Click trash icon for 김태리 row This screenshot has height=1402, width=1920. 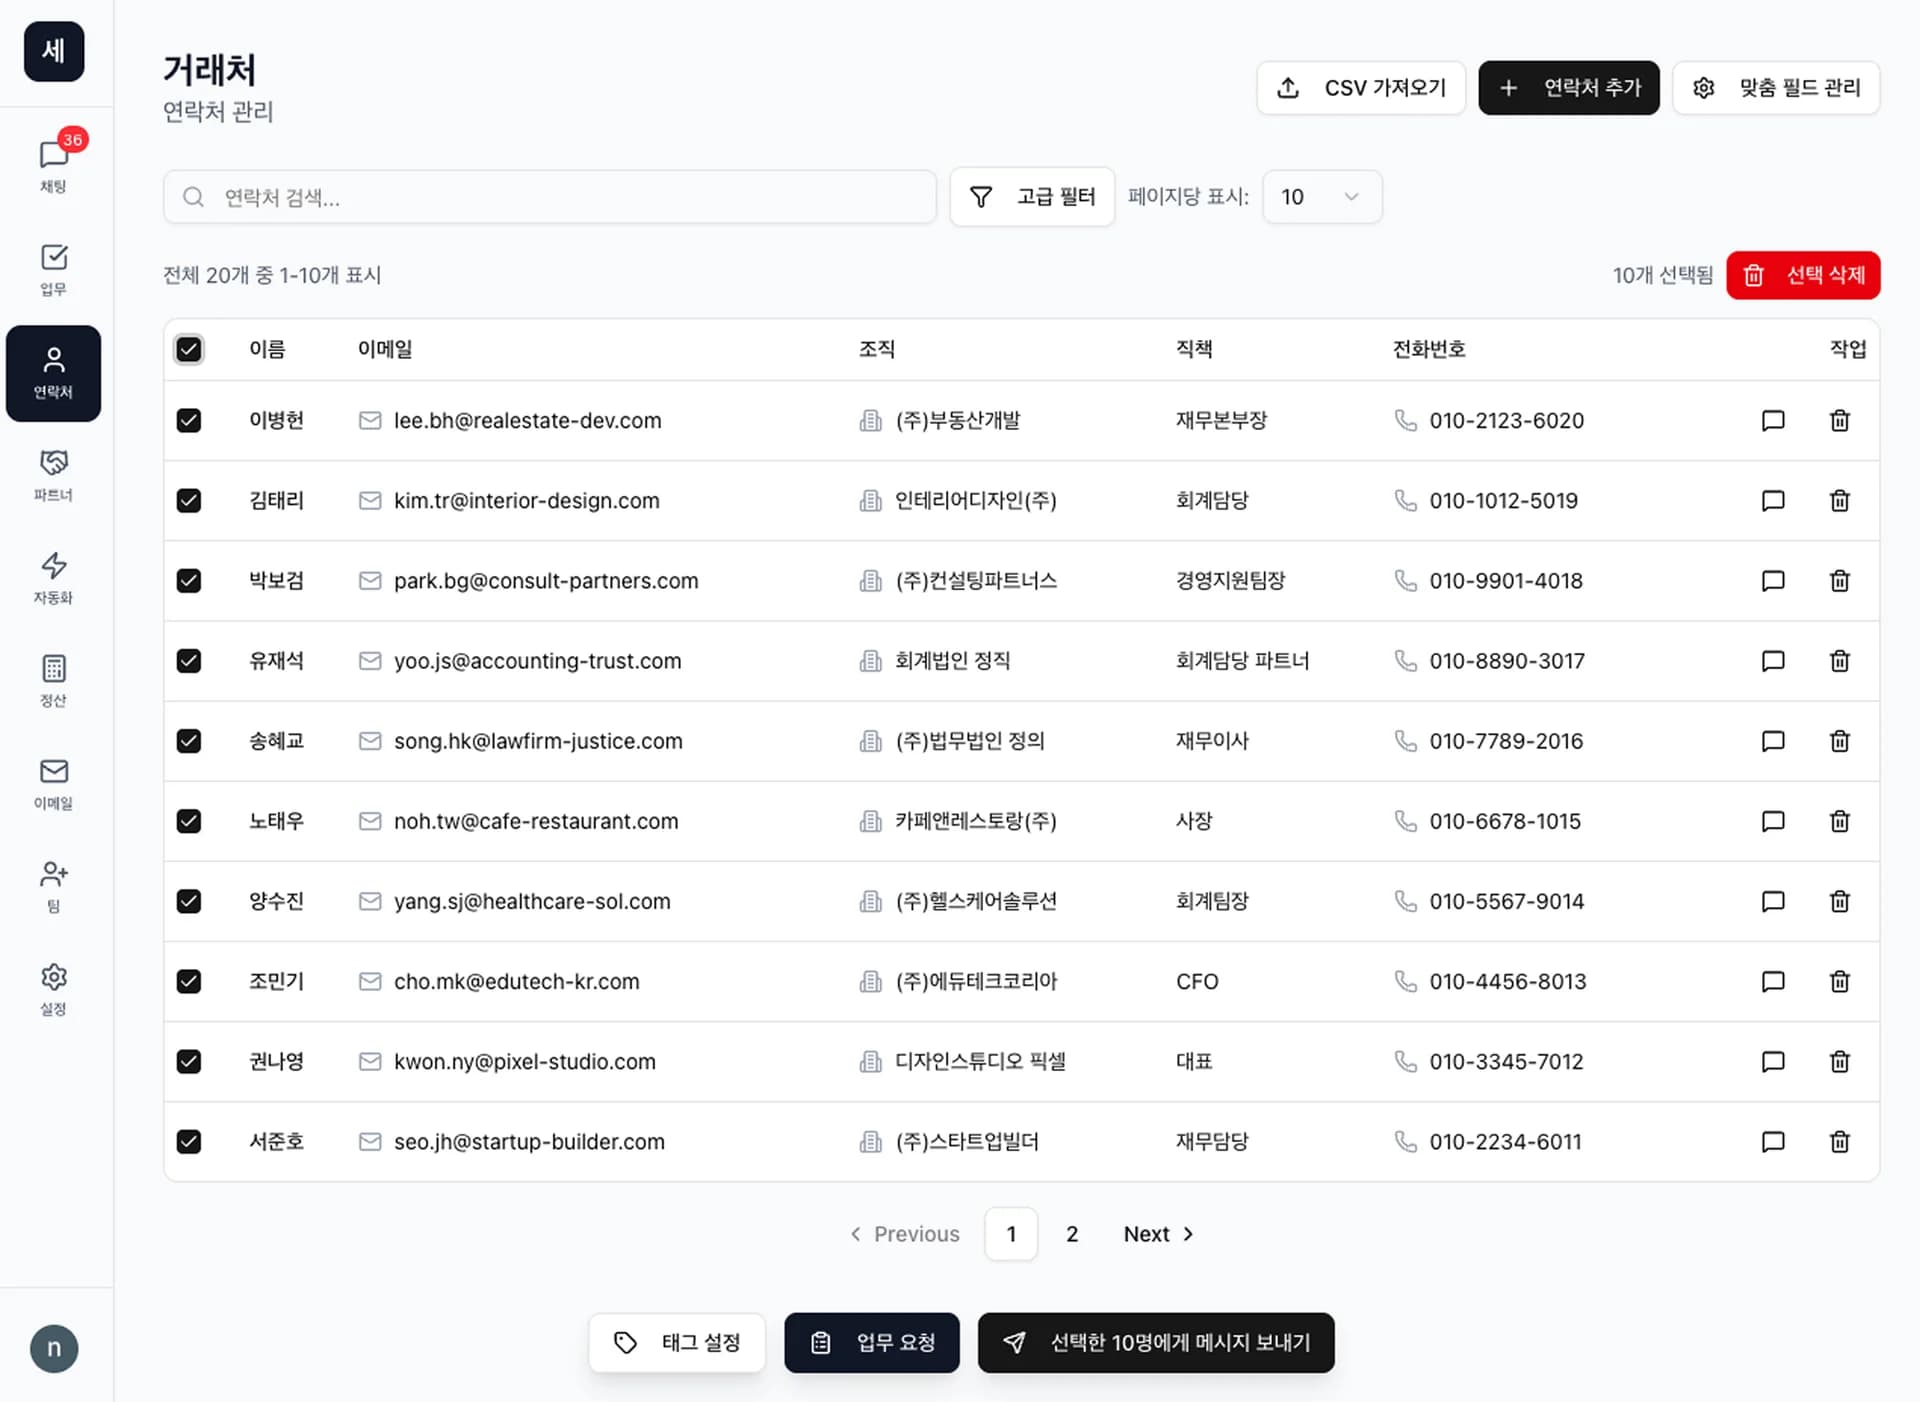tap(1839, 500)
